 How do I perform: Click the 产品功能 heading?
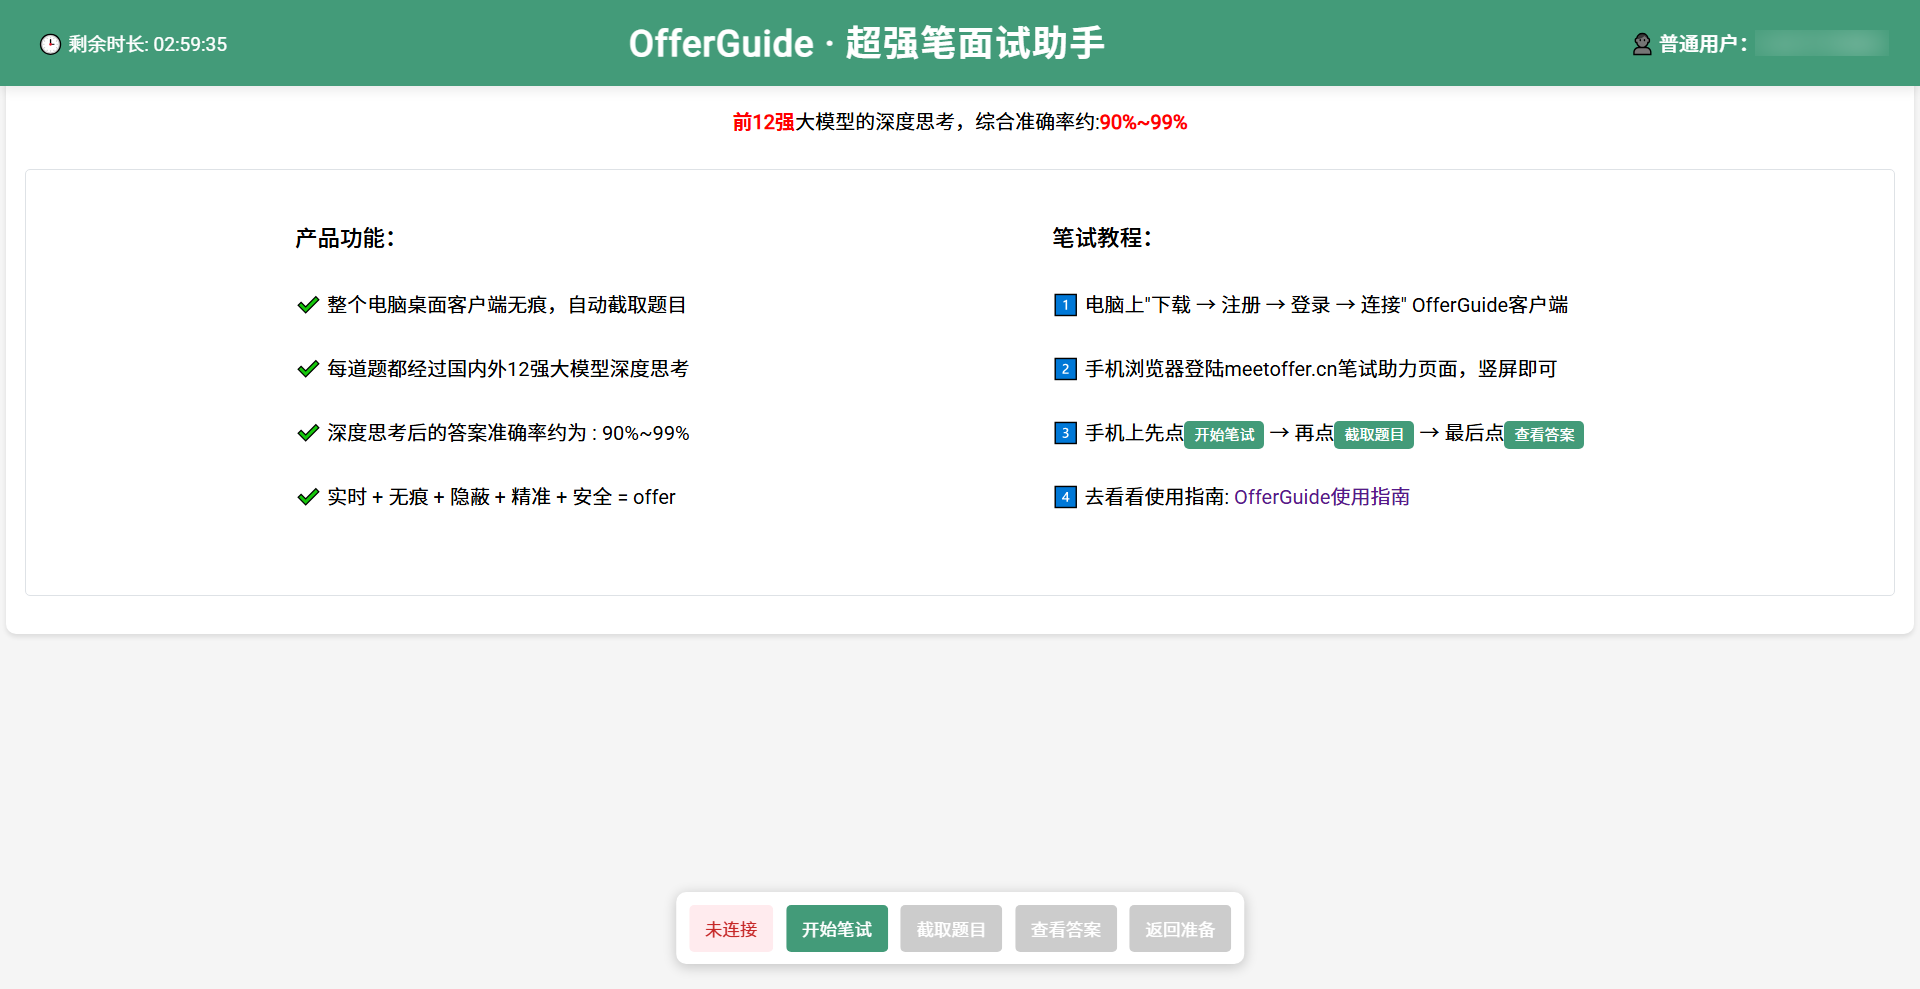(x=345, y=238)
